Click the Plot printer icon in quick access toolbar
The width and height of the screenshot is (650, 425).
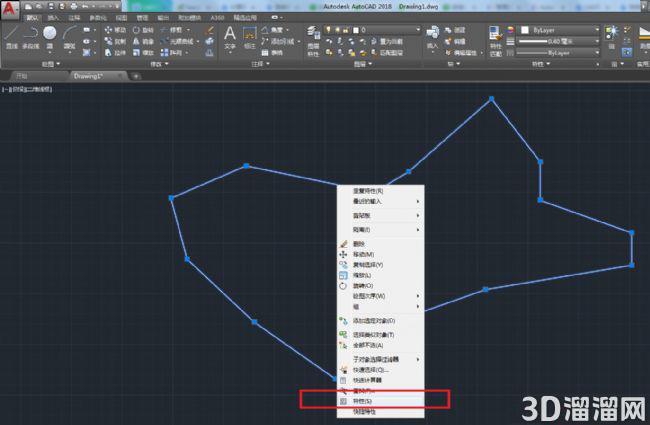tap(73, 6)
